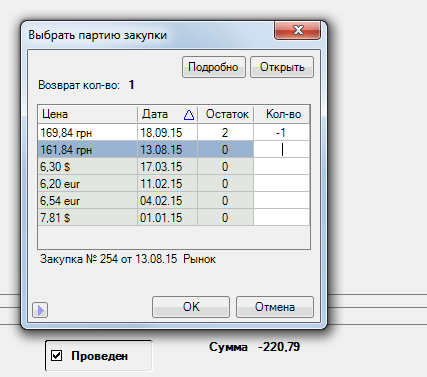Click the Подробно button

214,67
